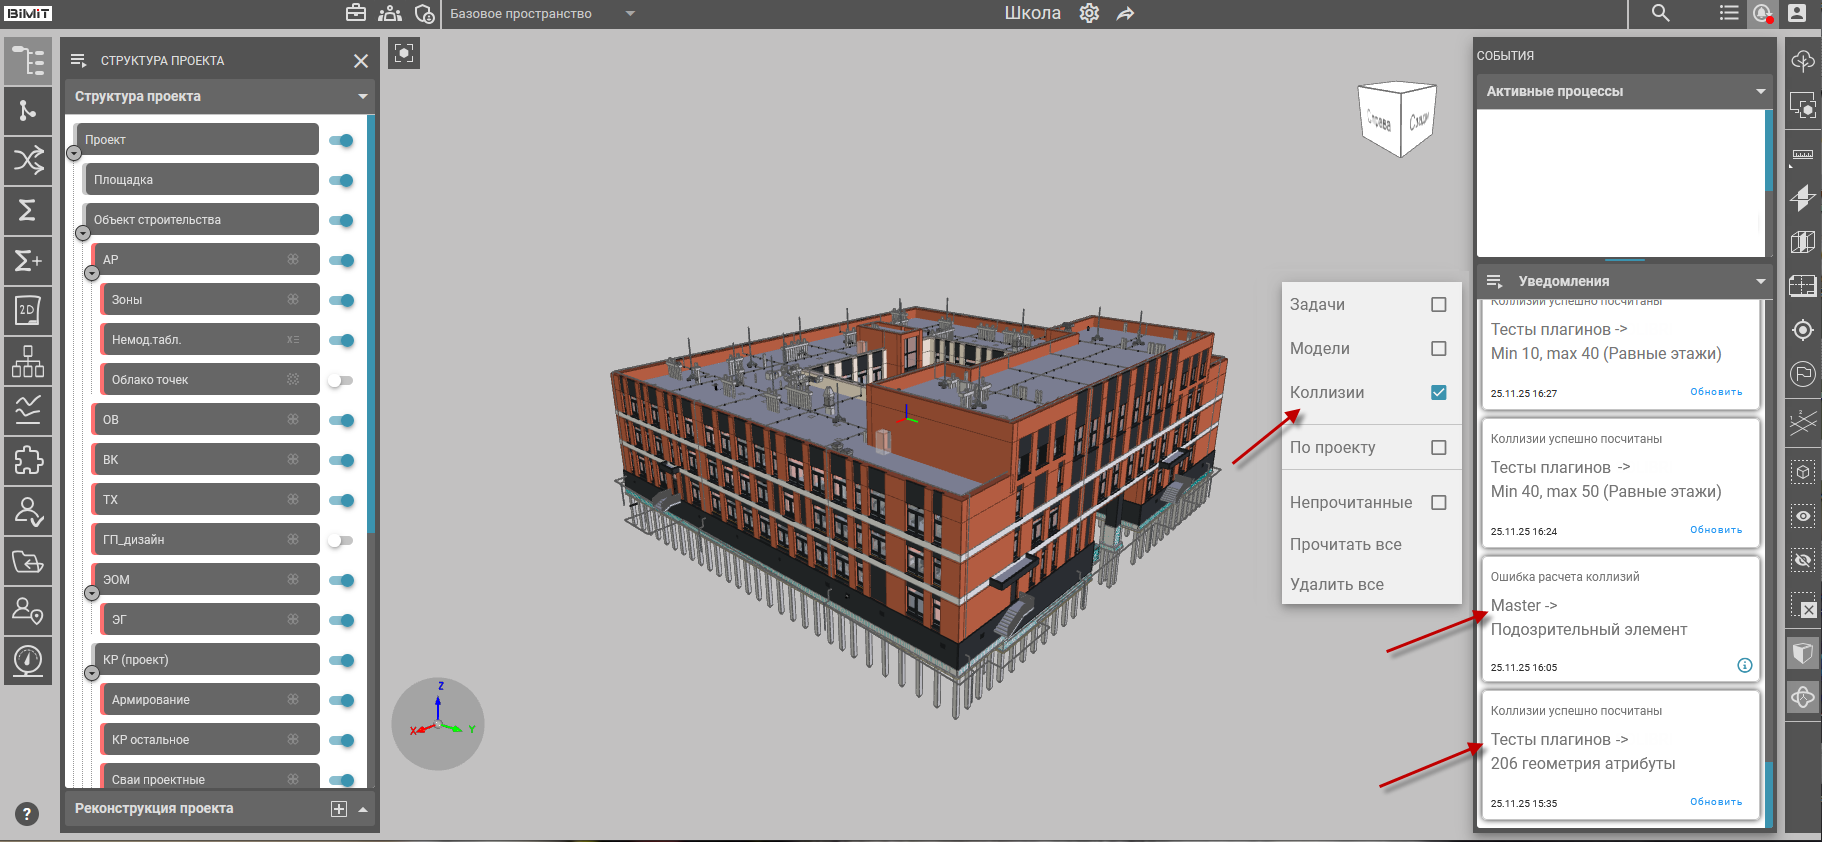Select Прочитать все in the filter menu
The height and width of the screenshot is (842, 1822).
coord(1345,545)
